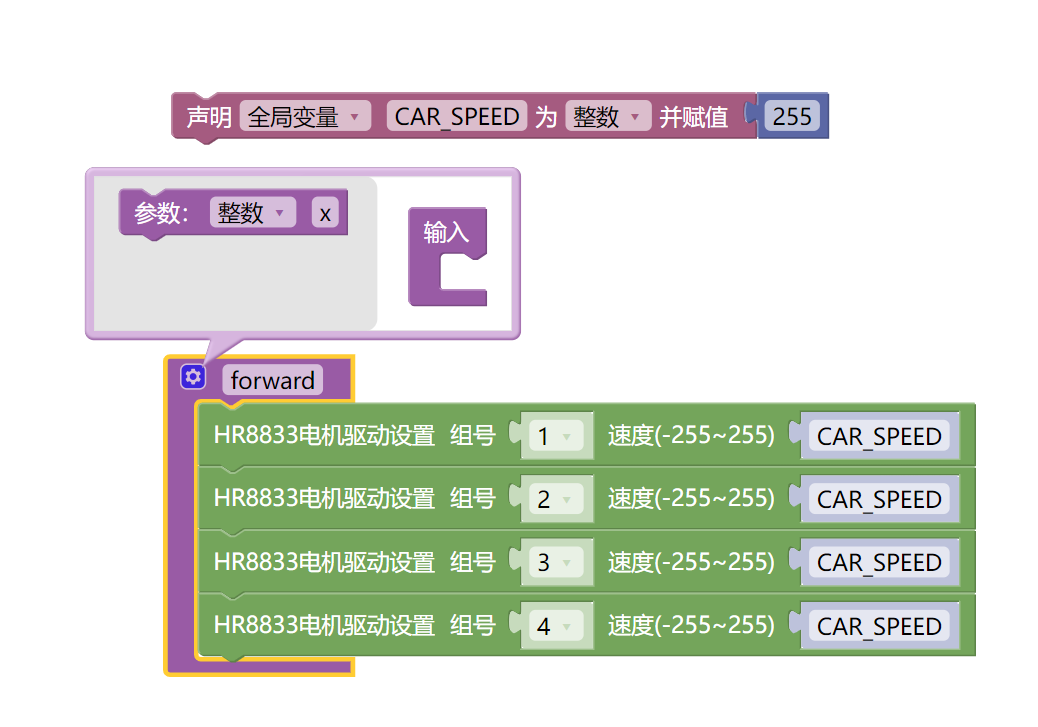1038x727 pixels.
Task: Click 为 label in declaration block
Action: point(546,117)
